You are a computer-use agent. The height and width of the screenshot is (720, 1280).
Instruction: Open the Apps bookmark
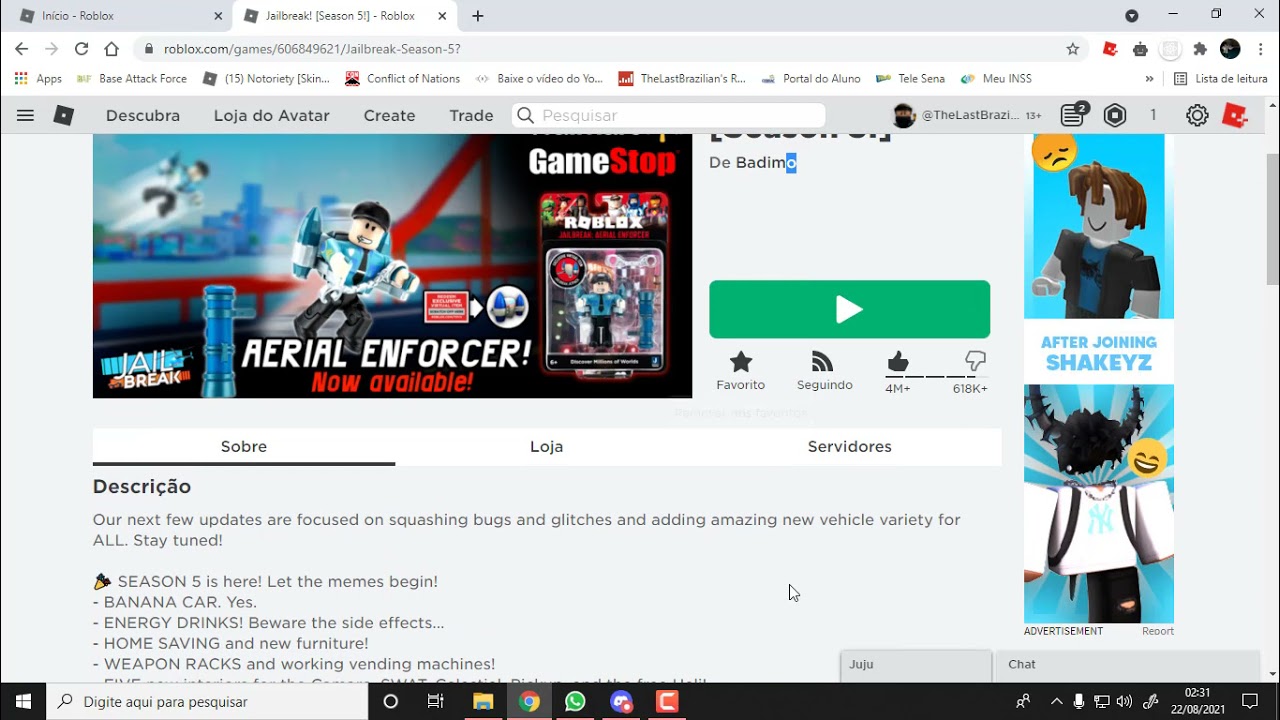(x=38, y=78)
